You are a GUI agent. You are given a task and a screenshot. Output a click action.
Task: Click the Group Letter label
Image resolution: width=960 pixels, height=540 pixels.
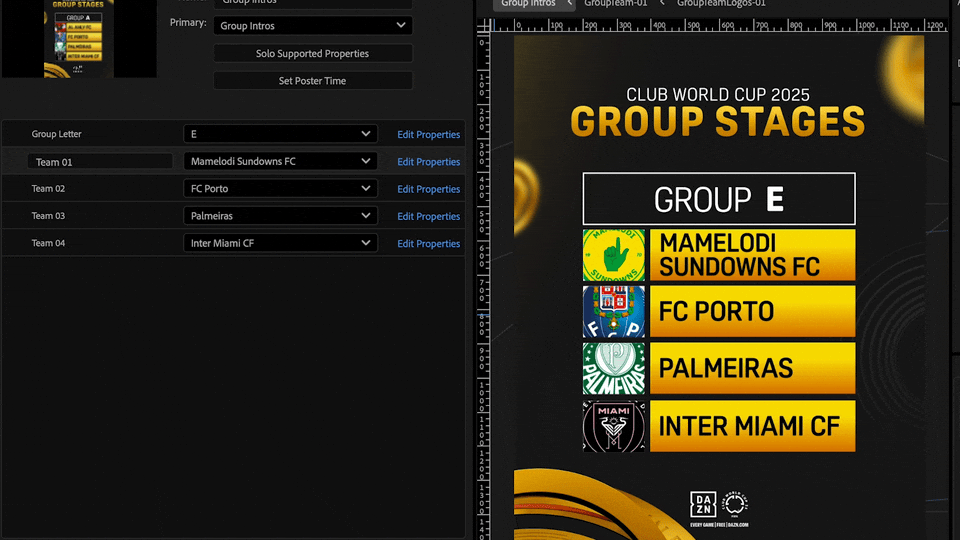(56, 134)
